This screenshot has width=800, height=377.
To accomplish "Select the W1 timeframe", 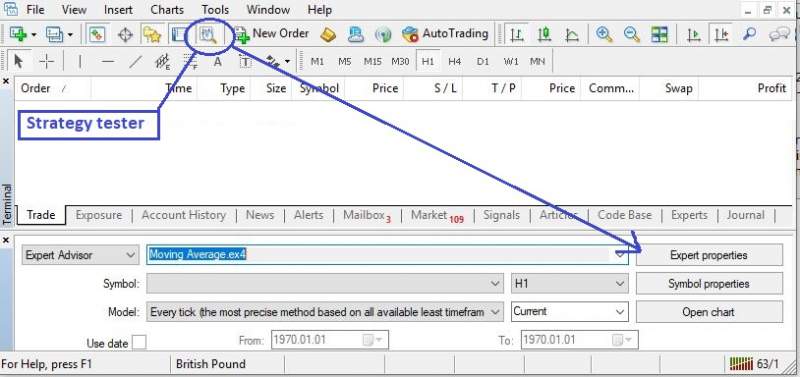I will (x=511, y=61).
